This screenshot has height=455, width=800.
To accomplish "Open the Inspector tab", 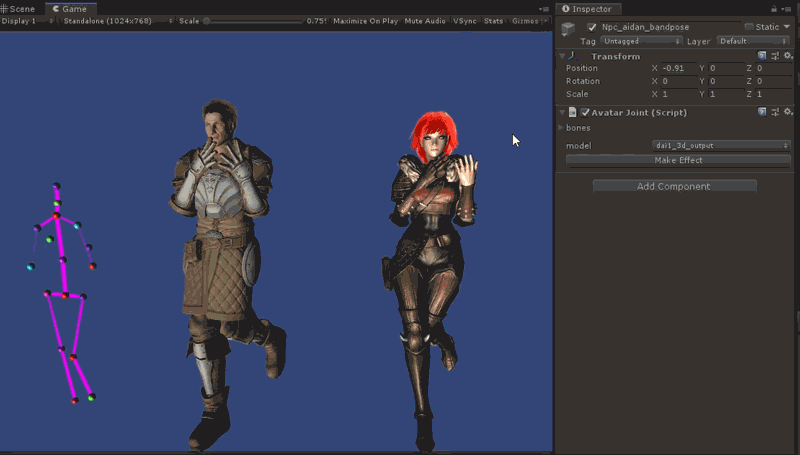I will [588, 9].
